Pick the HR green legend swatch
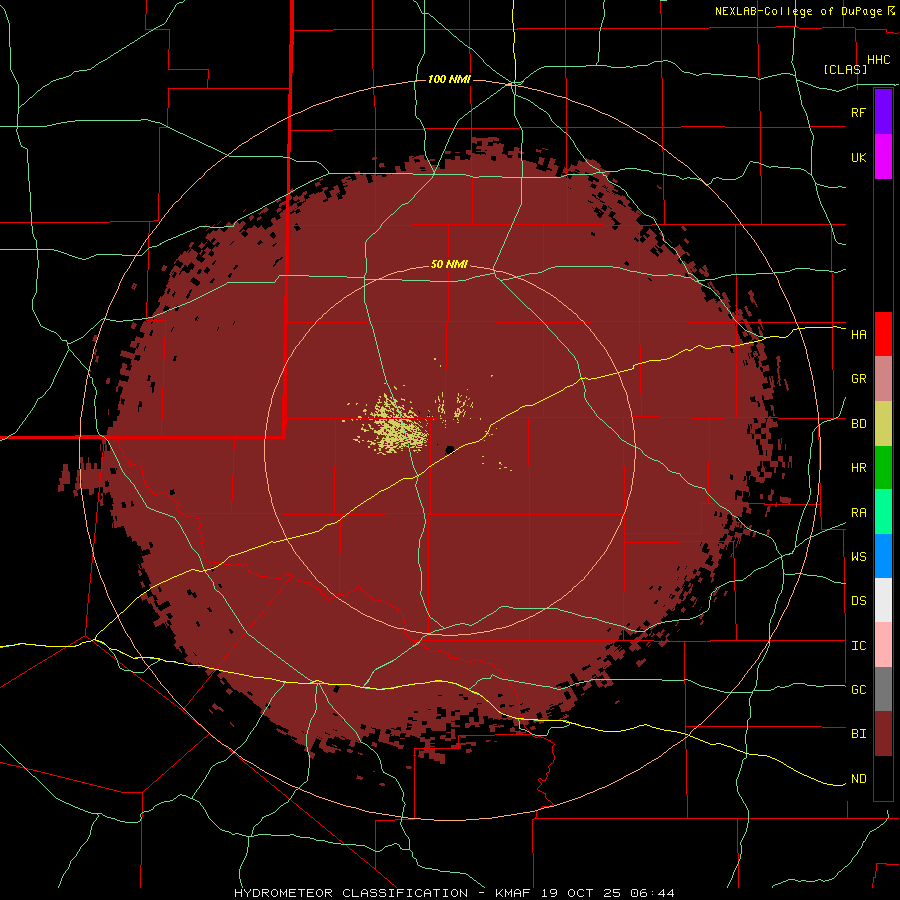 point(883,468)
